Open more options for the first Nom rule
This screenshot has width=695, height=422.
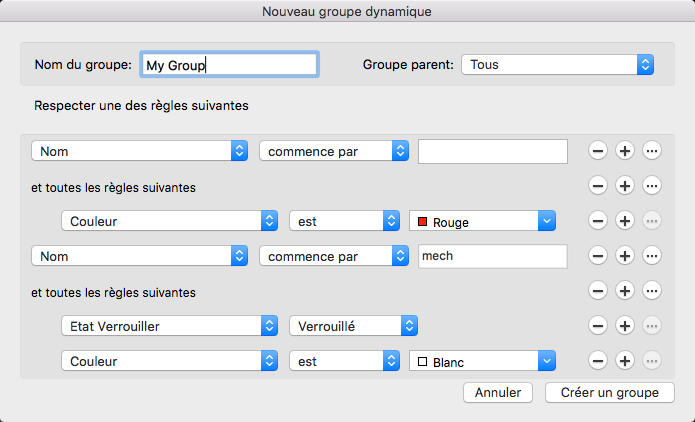[x=652, y=151]
